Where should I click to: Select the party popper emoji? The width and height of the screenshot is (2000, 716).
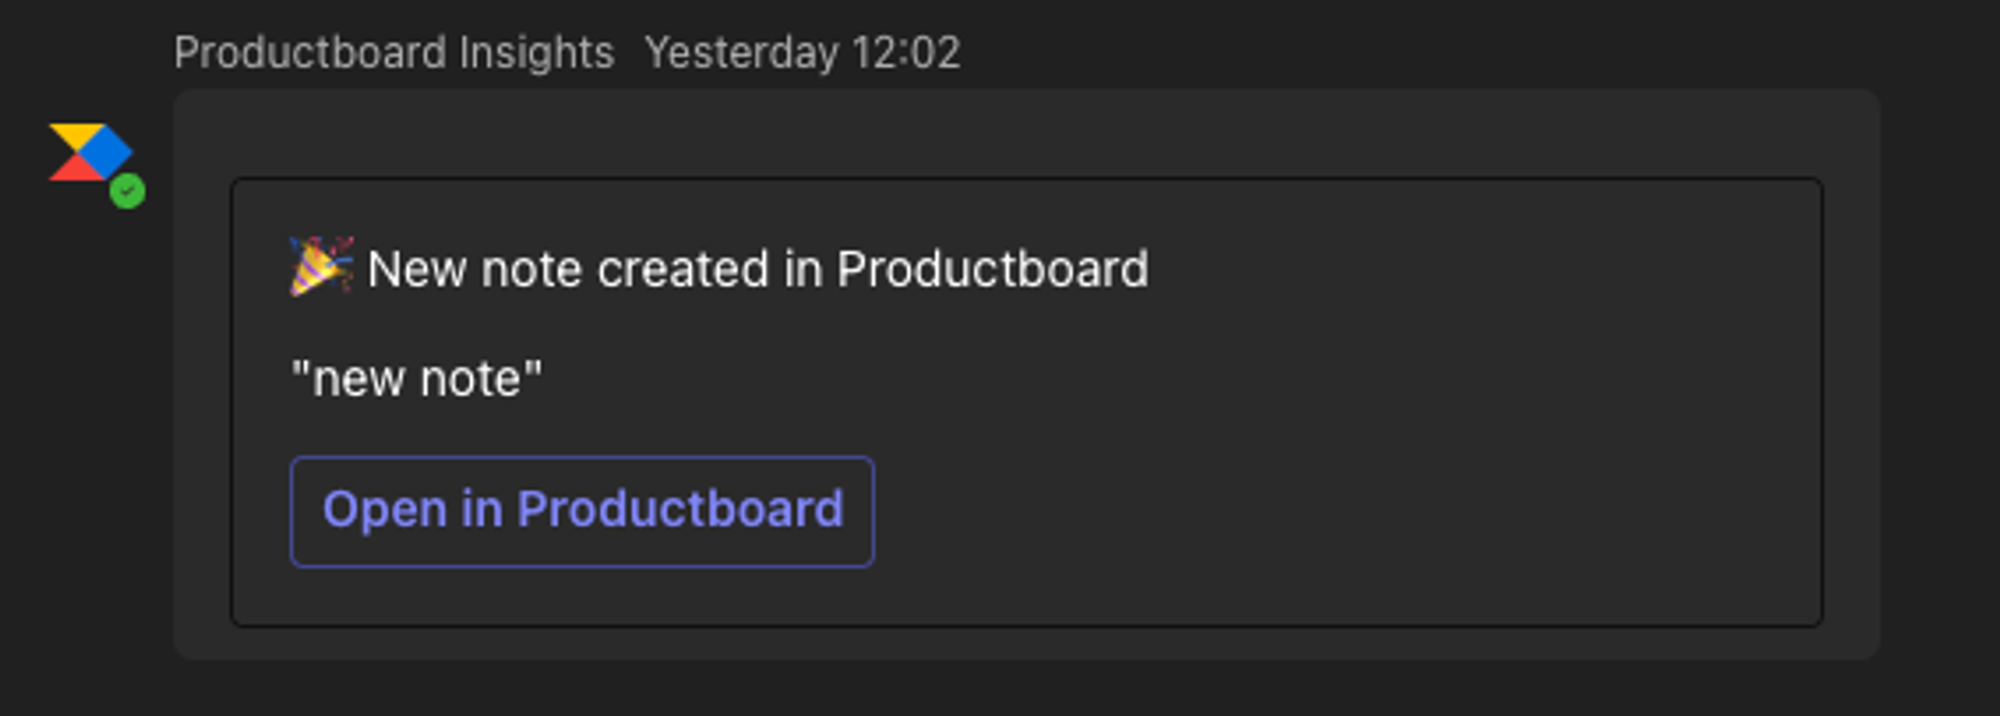click(x=321, y=267)
